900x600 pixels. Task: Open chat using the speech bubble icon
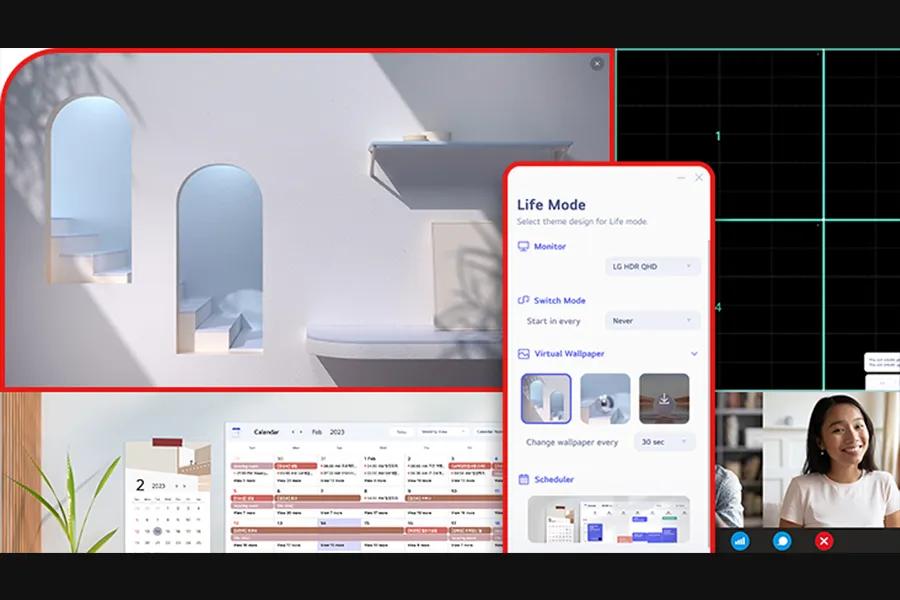pos(782,543)
